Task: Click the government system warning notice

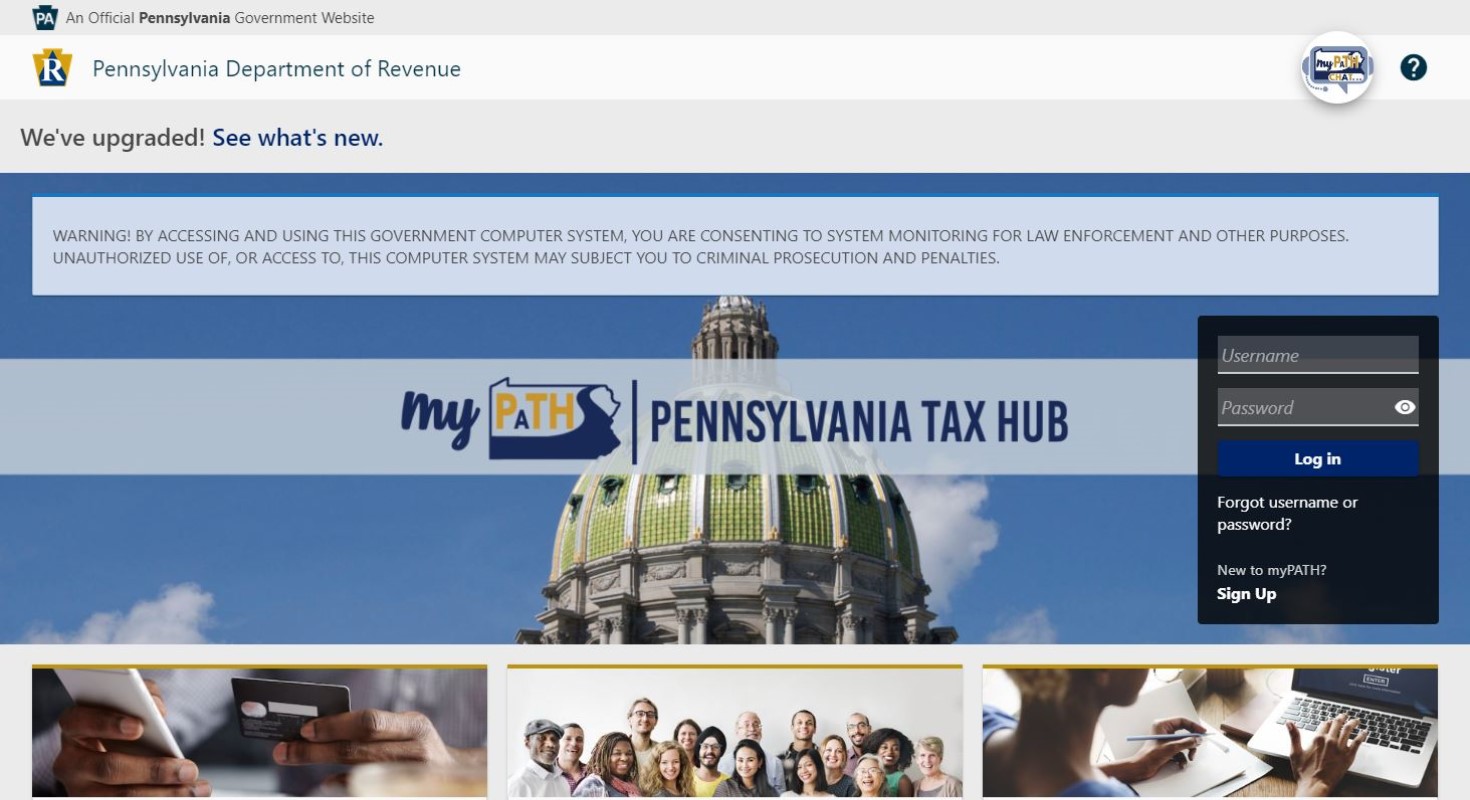Action: (x=735, y=246)
